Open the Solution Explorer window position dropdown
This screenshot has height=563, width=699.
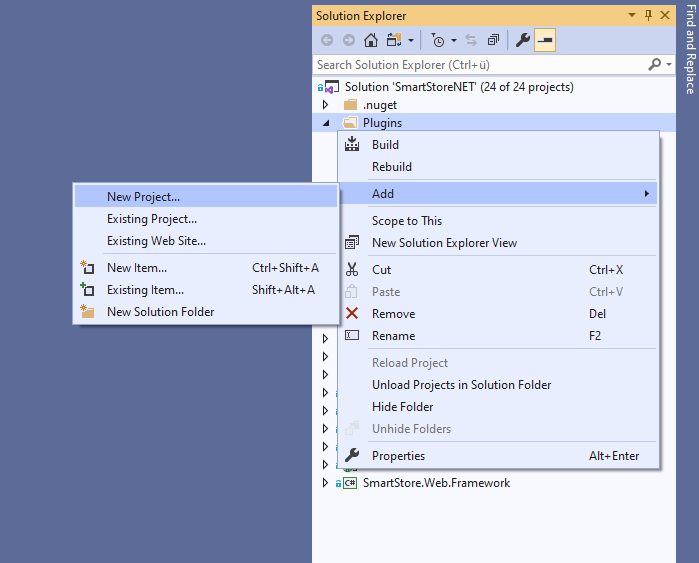coord(633,15)
